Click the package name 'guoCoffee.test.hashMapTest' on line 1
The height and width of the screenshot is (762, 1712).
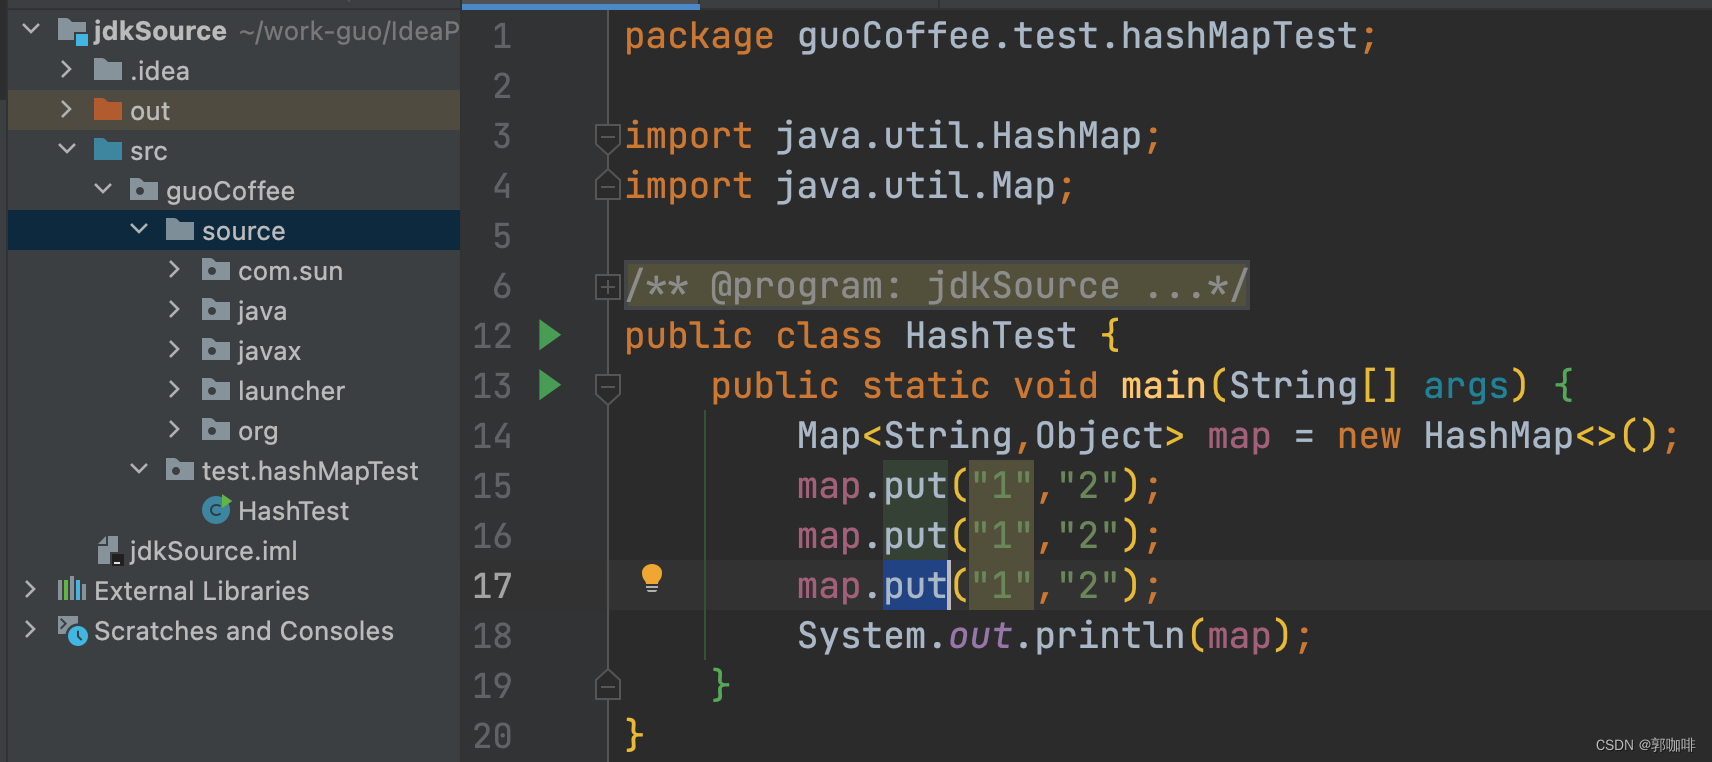tap(1078, 36)
